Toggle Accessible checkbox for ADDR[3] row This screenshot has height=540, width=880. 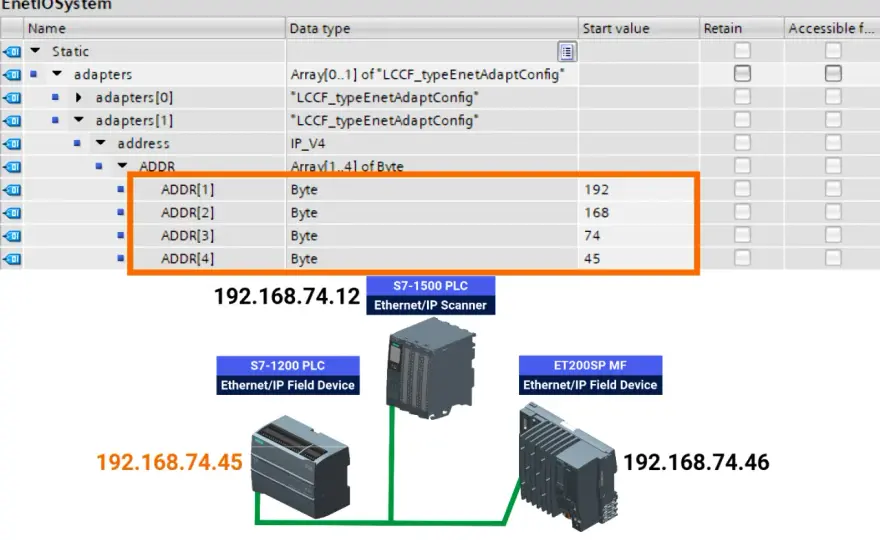833,235
